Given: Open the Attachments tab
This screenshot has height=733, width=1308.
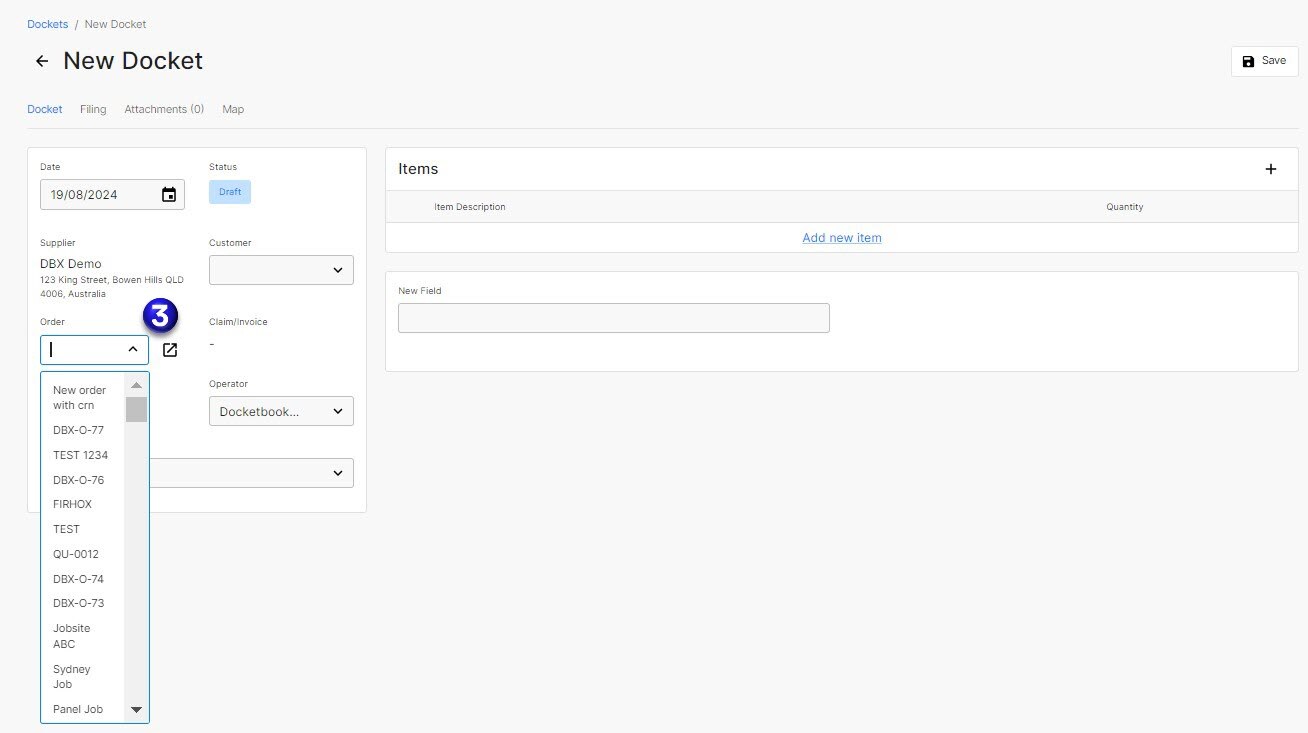Looking at the screenshot, I should (163, 109).
